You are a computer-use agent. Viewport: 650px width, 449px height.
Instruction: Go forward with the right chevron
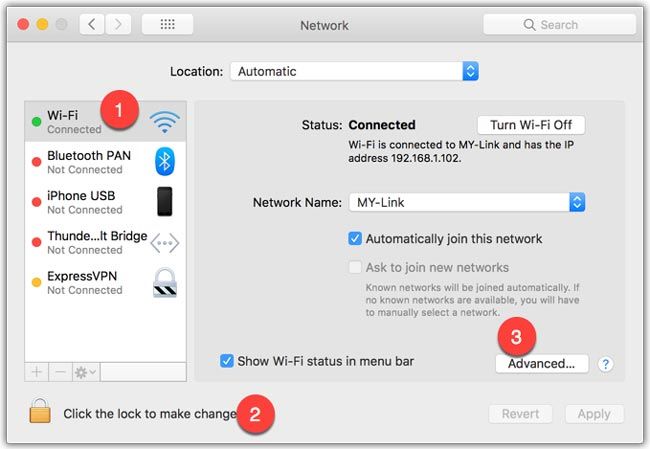click(x=118, y=24)
